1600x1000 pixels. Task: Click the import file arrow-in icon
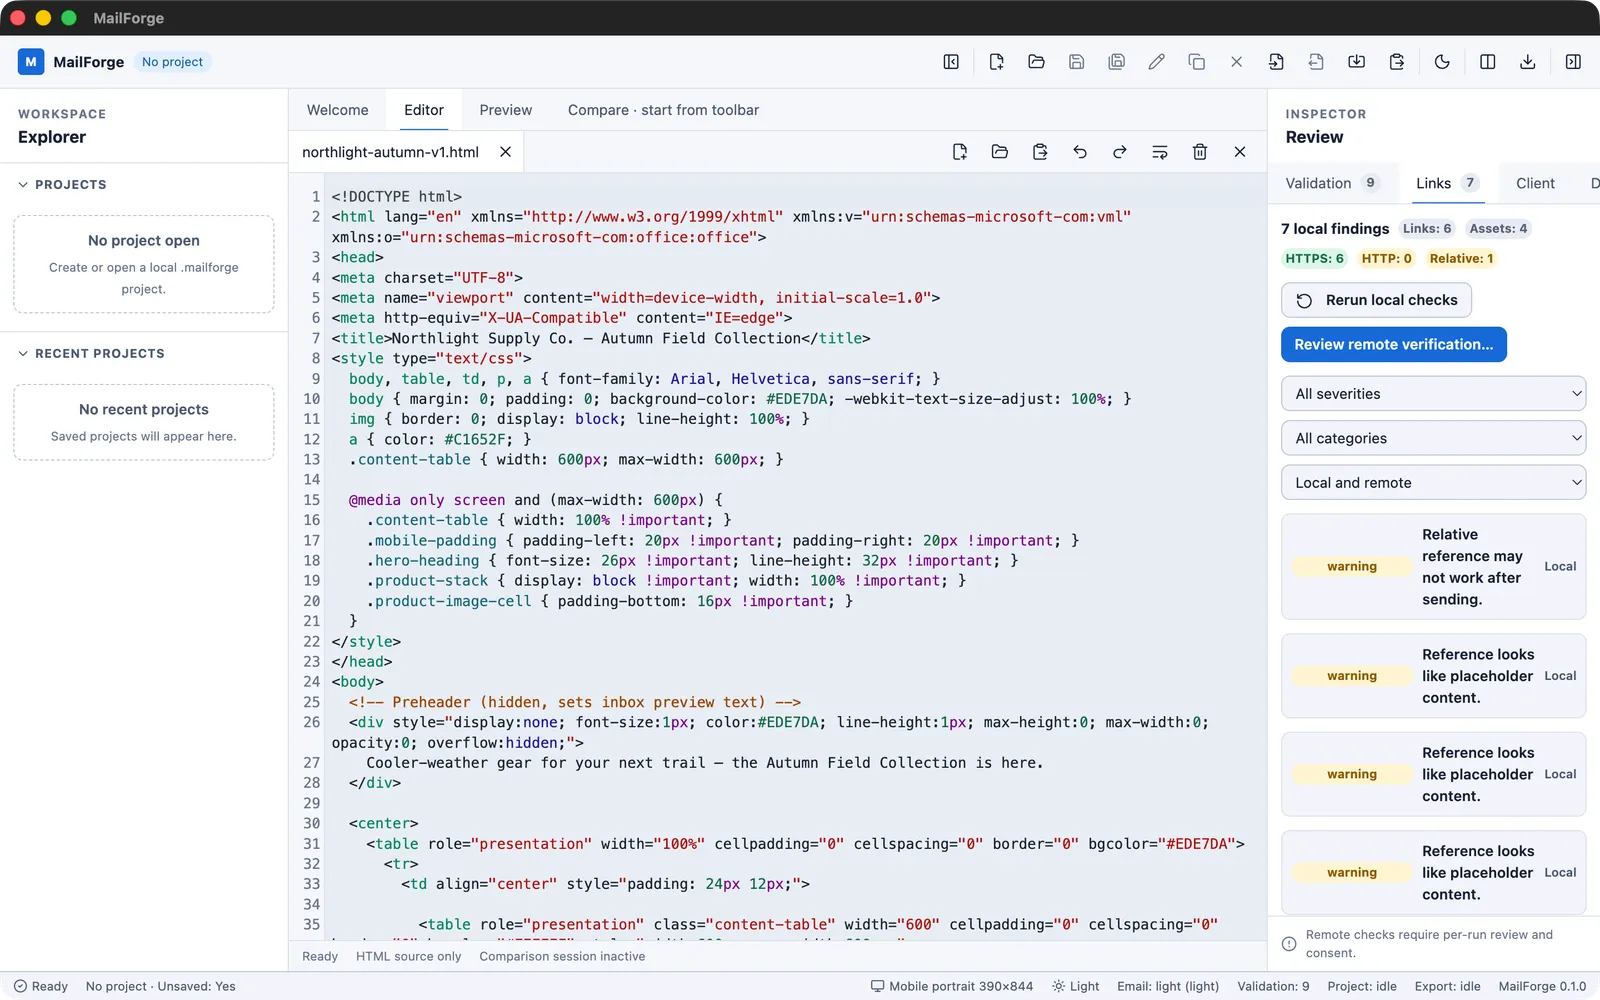point(1276,62)
